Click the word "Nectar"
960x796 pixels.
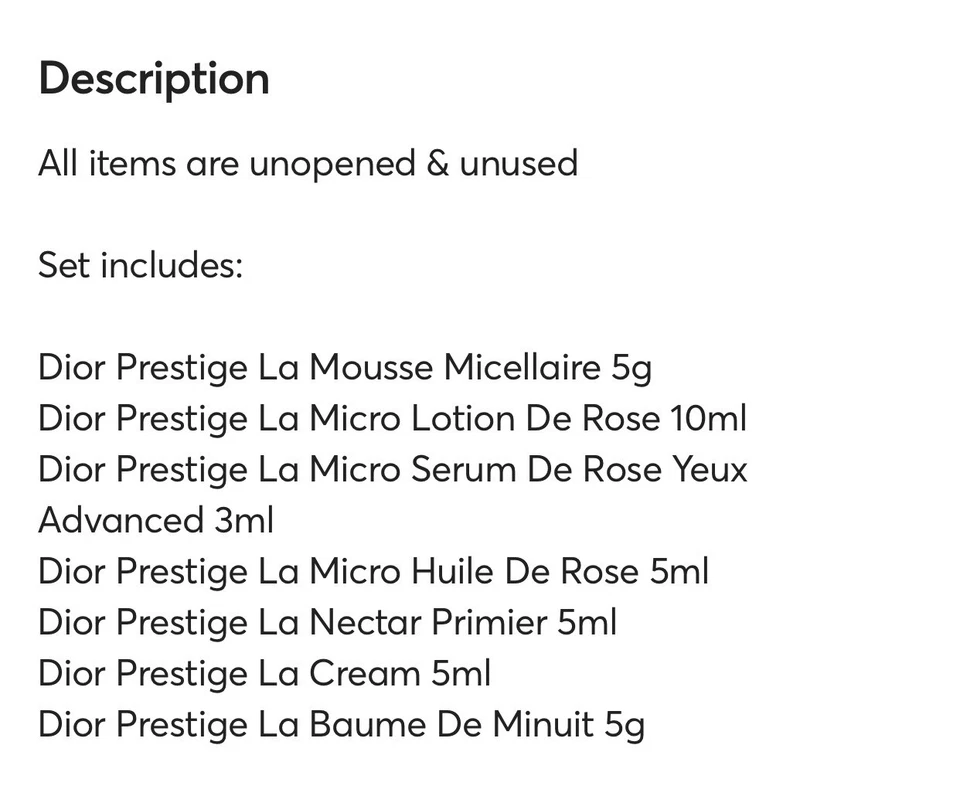point(365,622)
